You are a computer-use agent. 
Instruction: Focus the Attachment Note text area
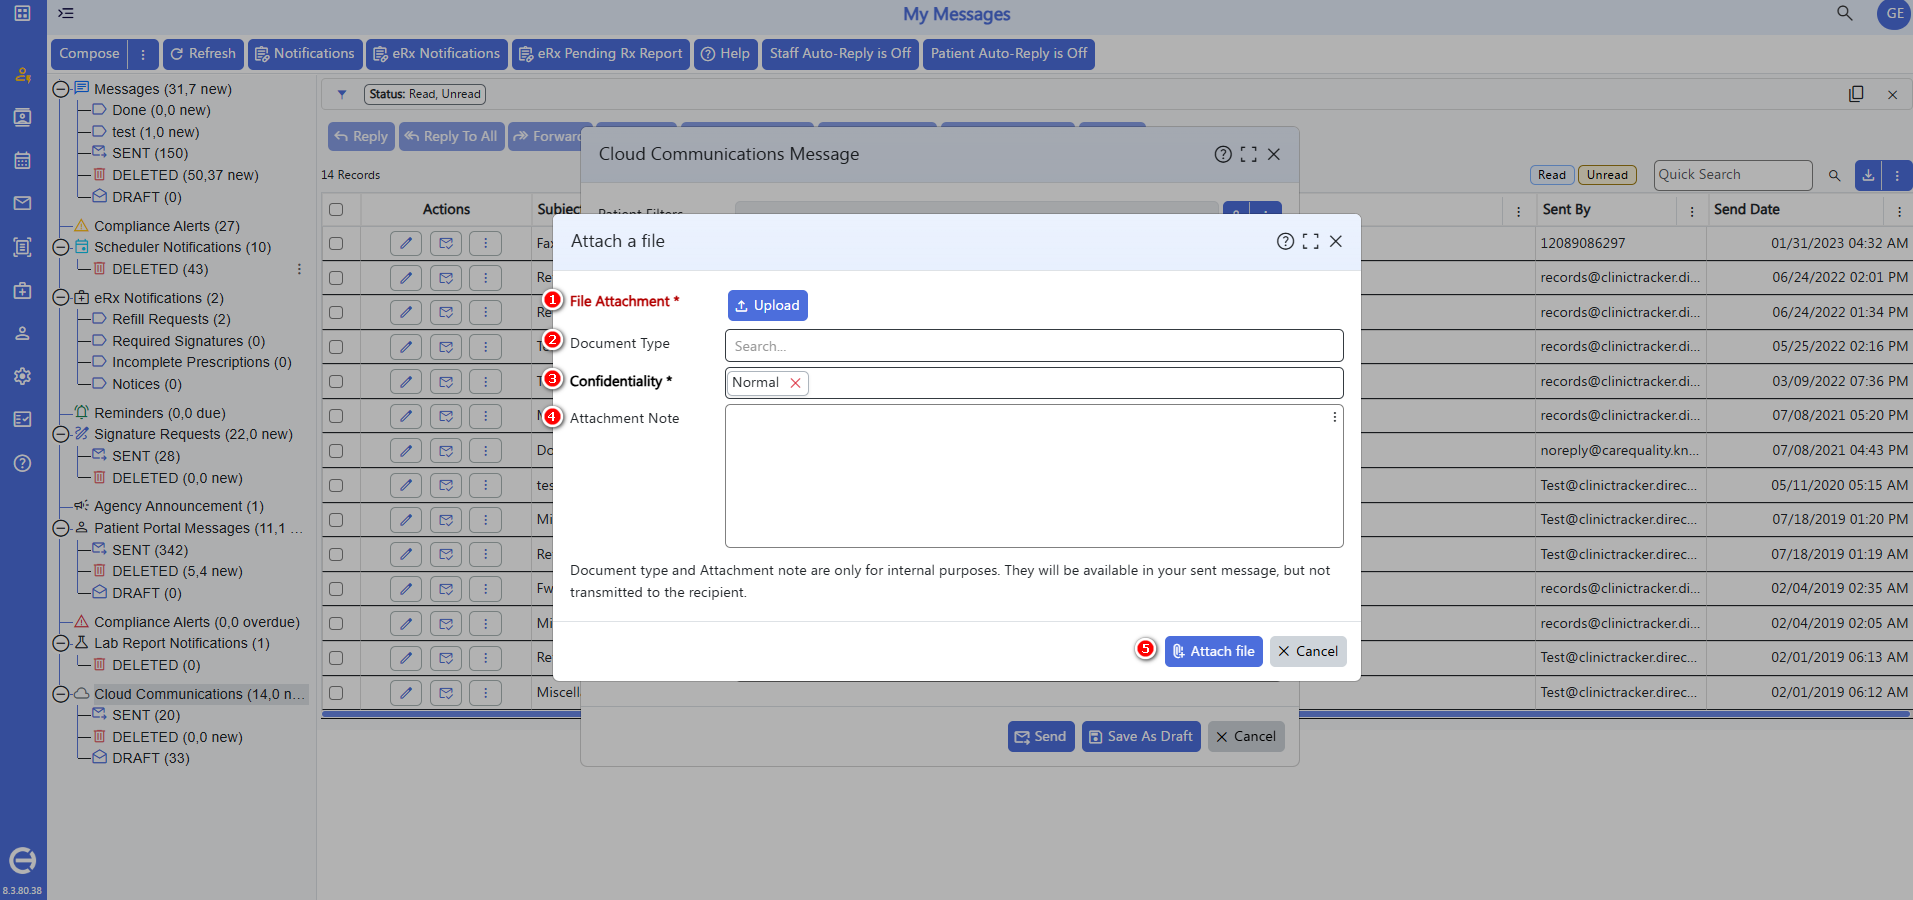click(1034, 476)
